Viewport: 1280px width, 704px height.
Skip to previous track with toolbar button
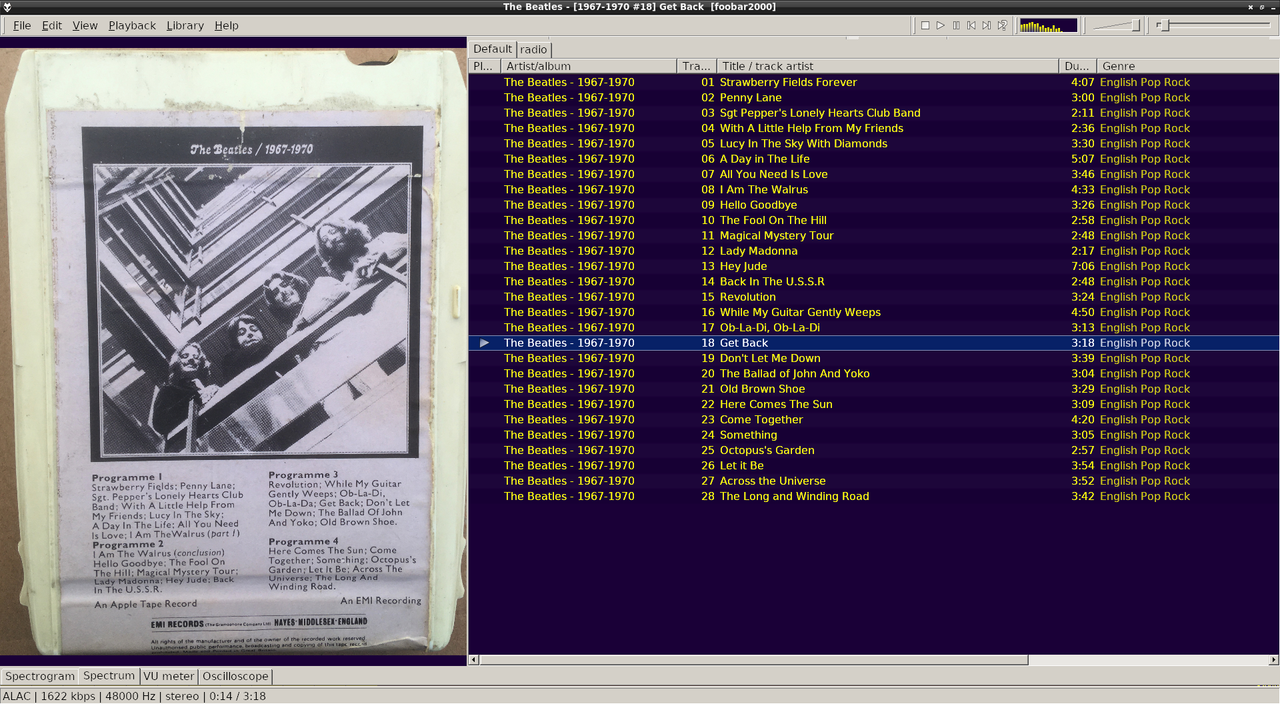tap(971, 25)
